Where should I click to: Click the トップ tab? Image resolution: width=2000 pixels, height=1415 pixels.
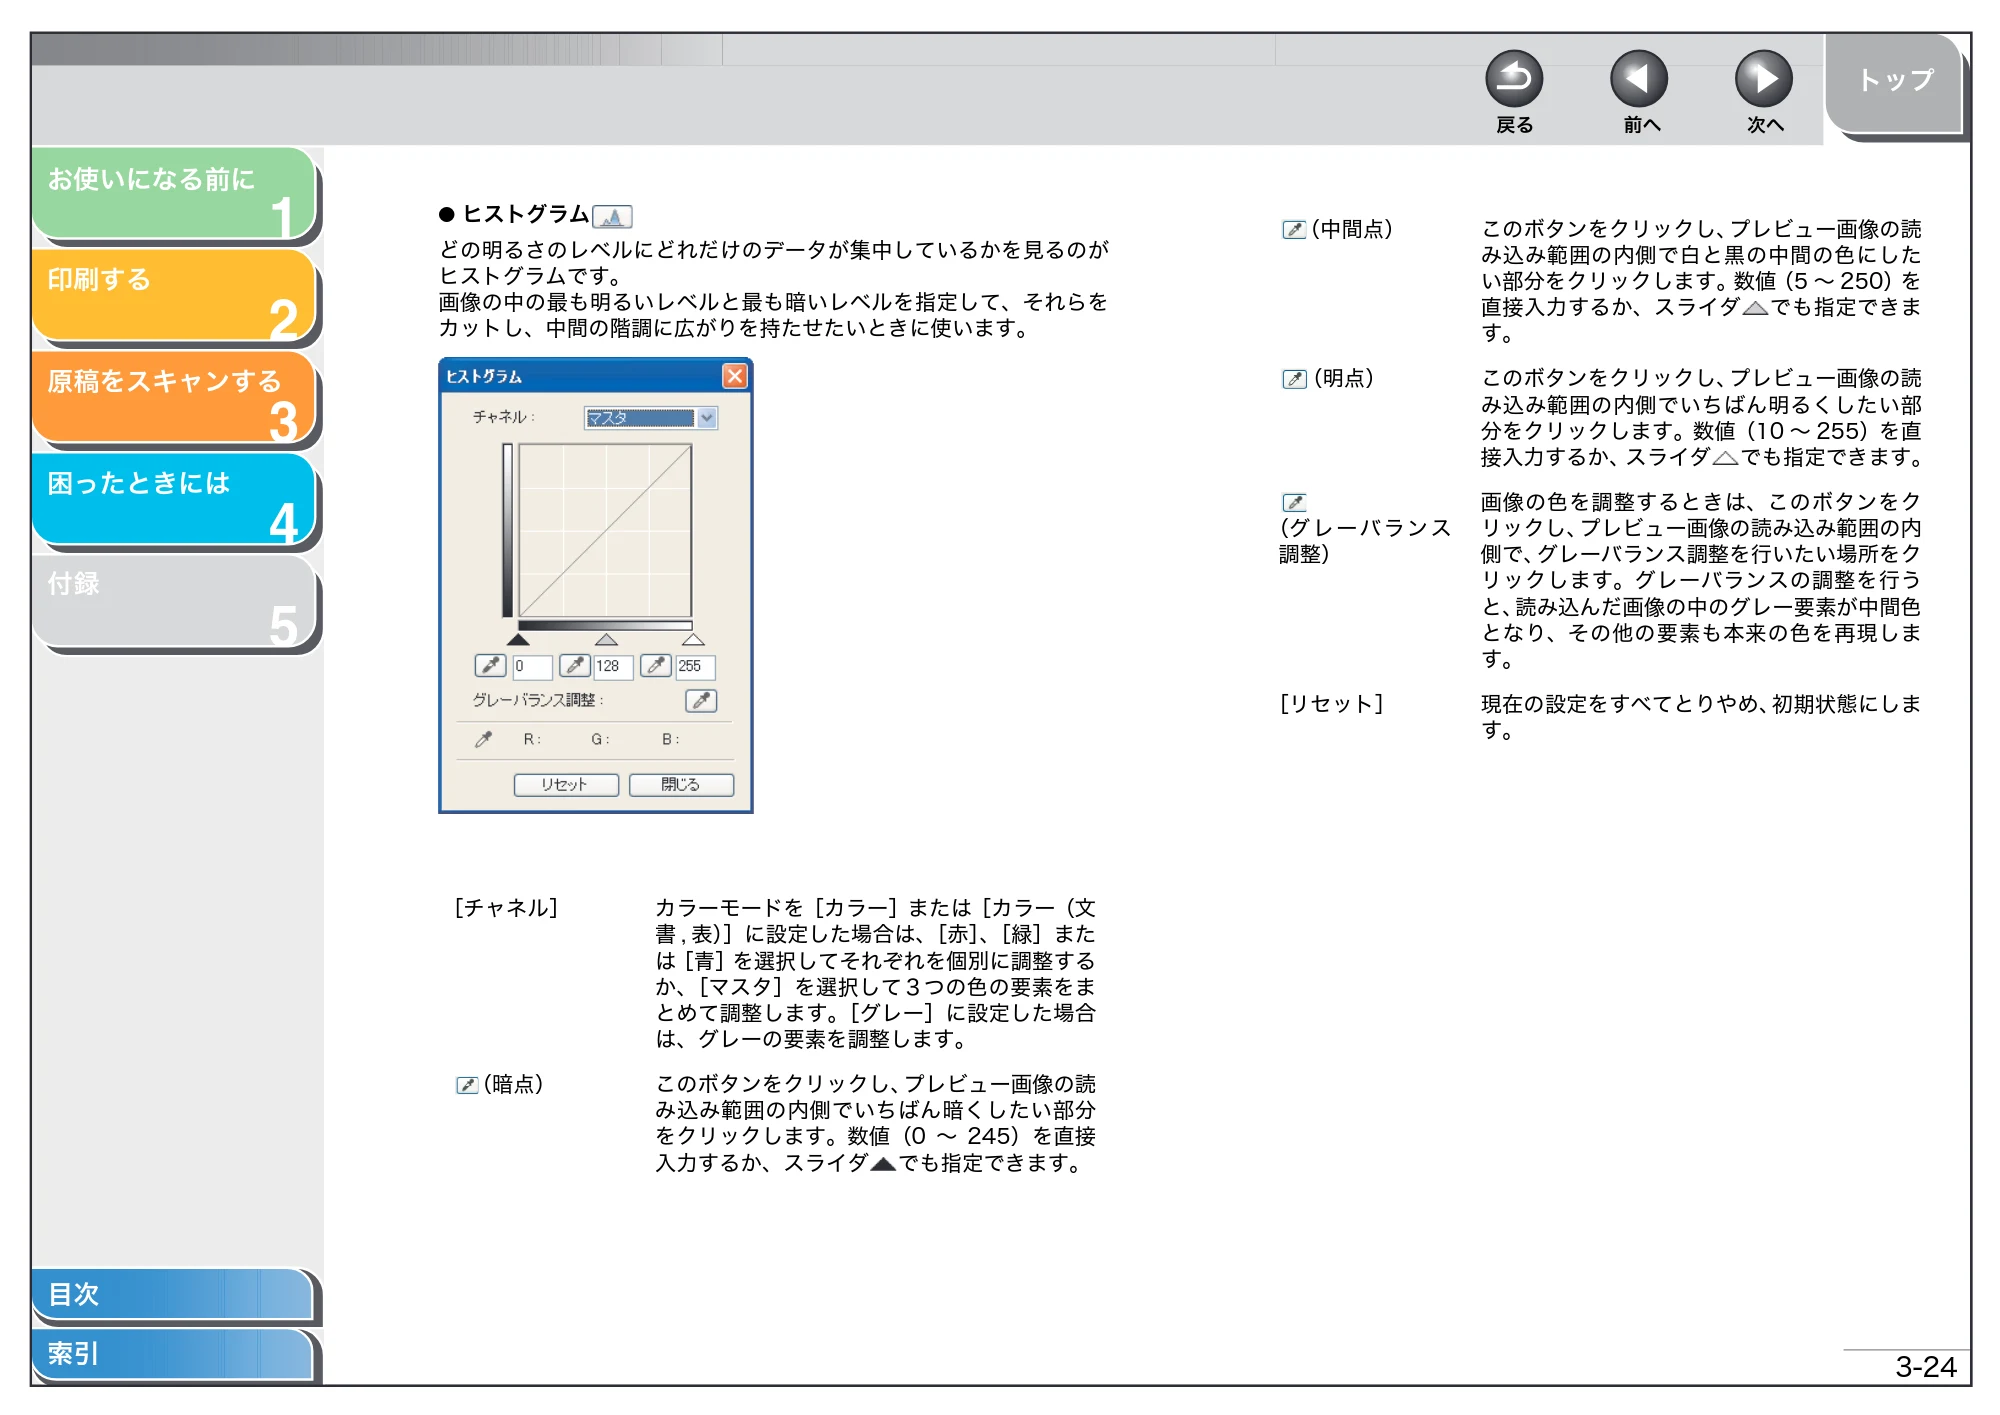(x=1895, y=84)
